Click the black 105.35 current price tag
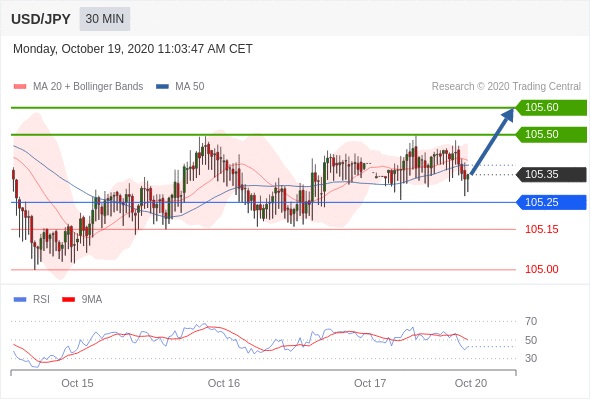Image resolution: width=590 pixels, height=400 pixels. (551, 175)
